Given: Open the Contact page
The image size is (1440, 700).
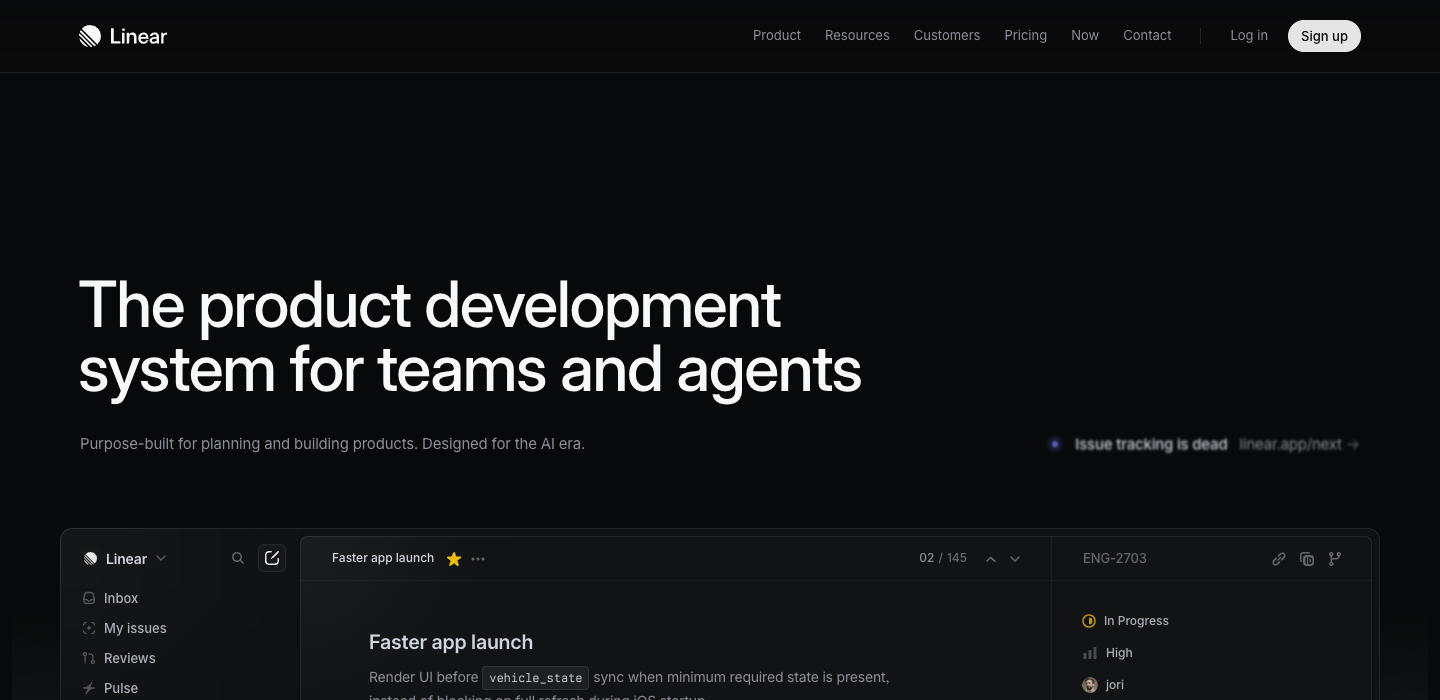Looking at the screenshot, I should pos(1147,35).
